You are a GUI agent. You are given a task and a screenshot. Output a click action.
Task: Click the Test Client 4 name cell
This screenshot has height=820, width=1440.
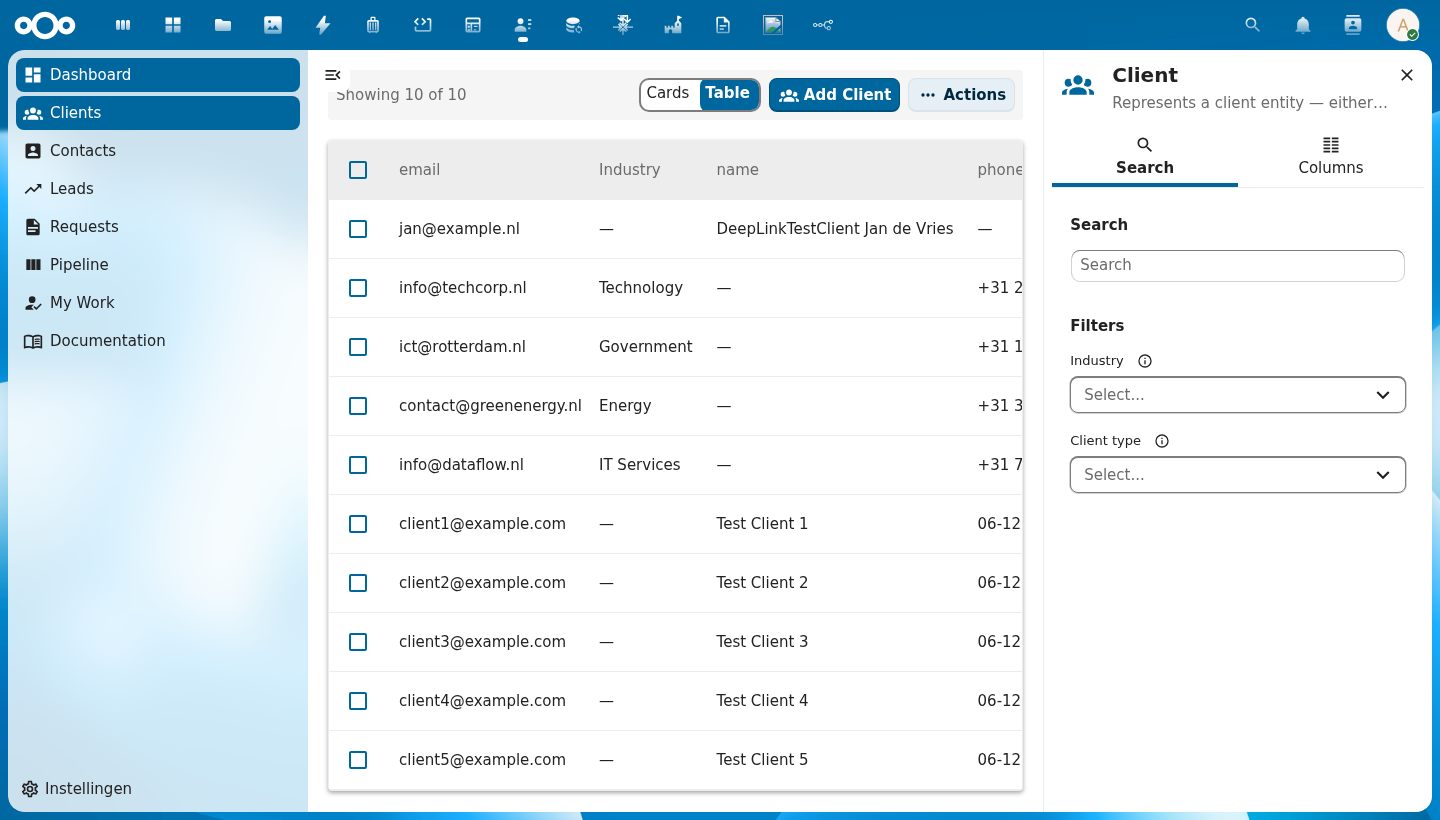click(762, 701)
